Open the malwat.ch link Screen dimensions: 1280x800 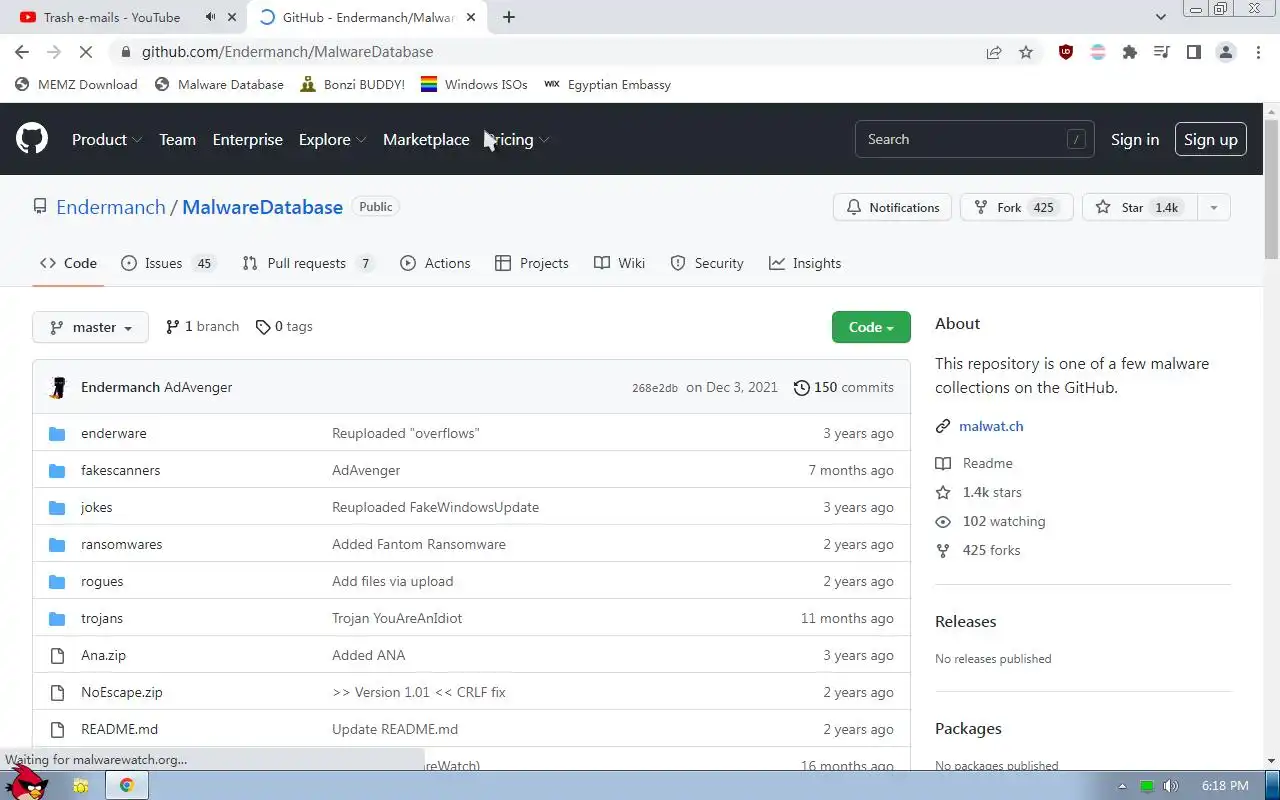[x=991, y=426]
